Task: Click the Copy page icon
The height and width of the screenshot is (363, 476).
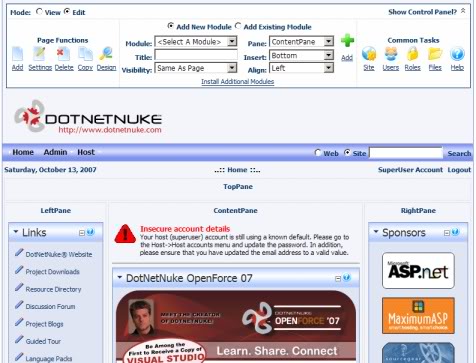Action: coord(85,54)
